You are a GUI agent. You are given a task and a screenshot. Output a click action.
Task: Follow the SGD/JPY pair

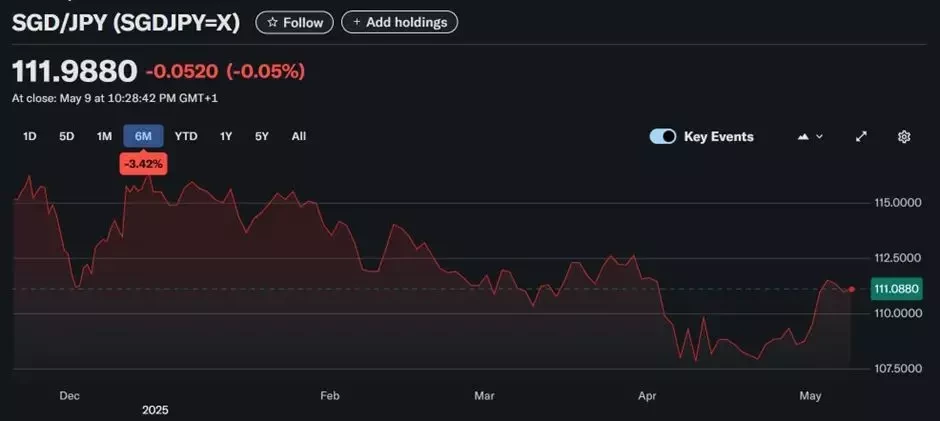pyautogui.click(x=294, y=22)
